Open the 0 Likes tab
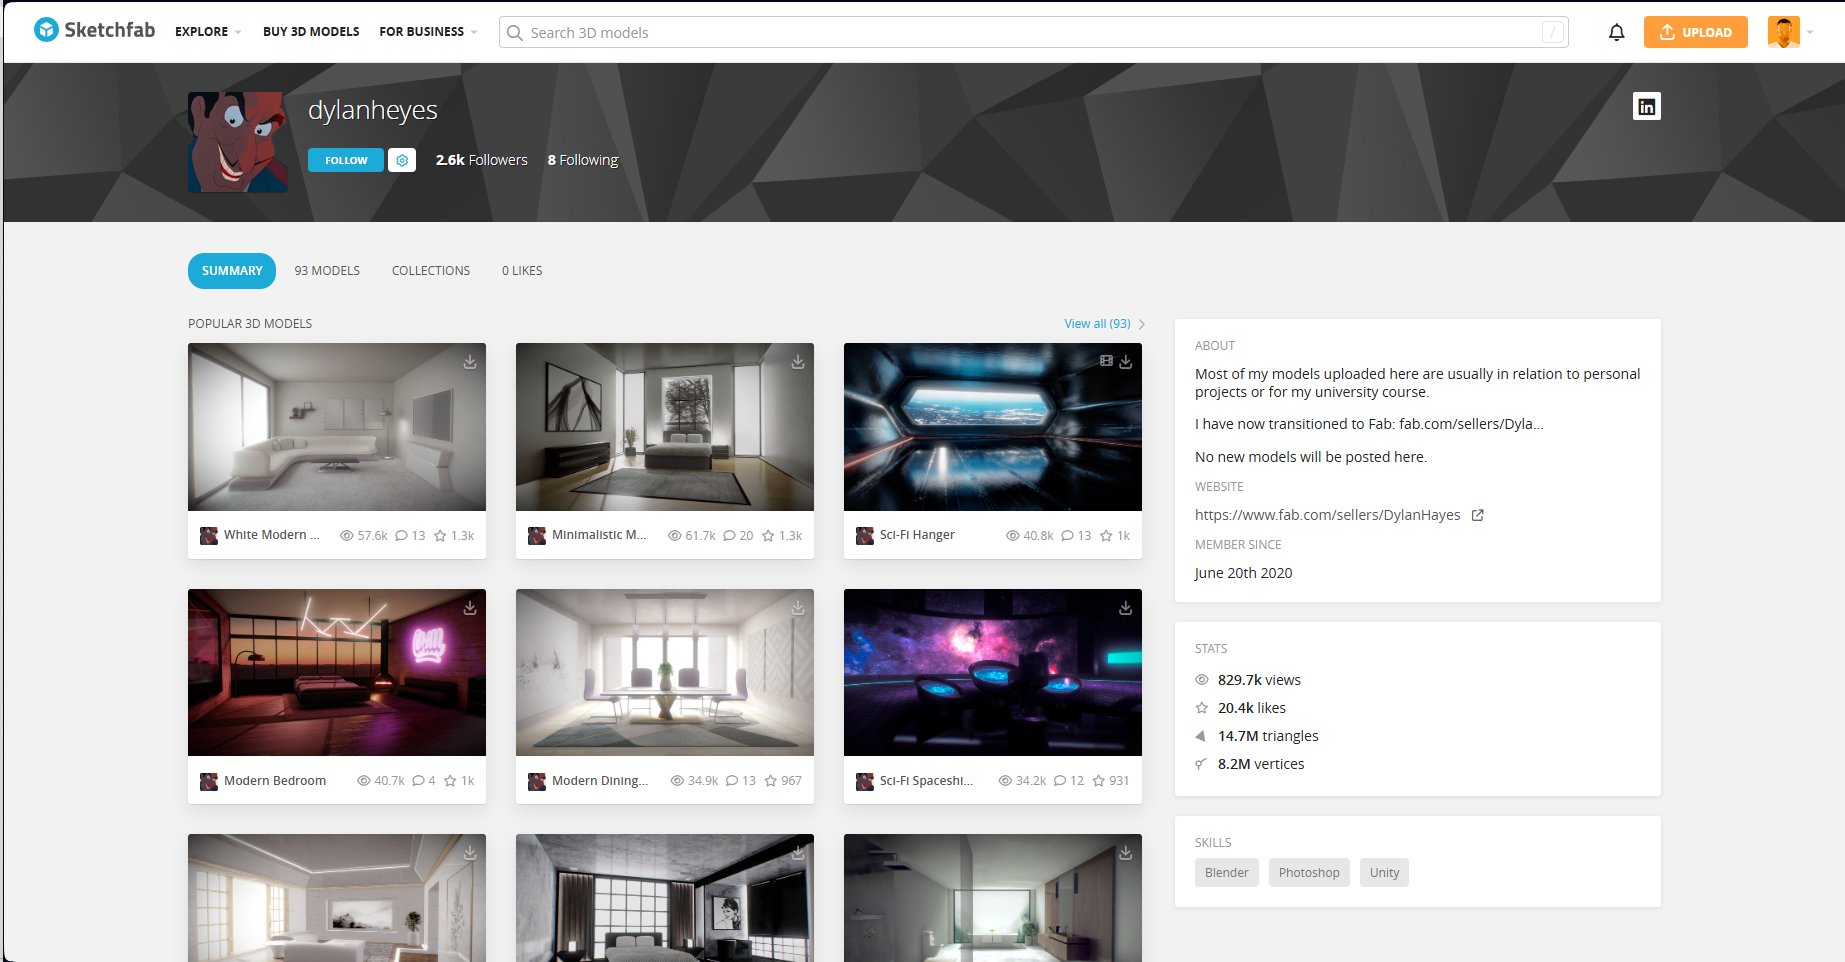 click(522, 271)
